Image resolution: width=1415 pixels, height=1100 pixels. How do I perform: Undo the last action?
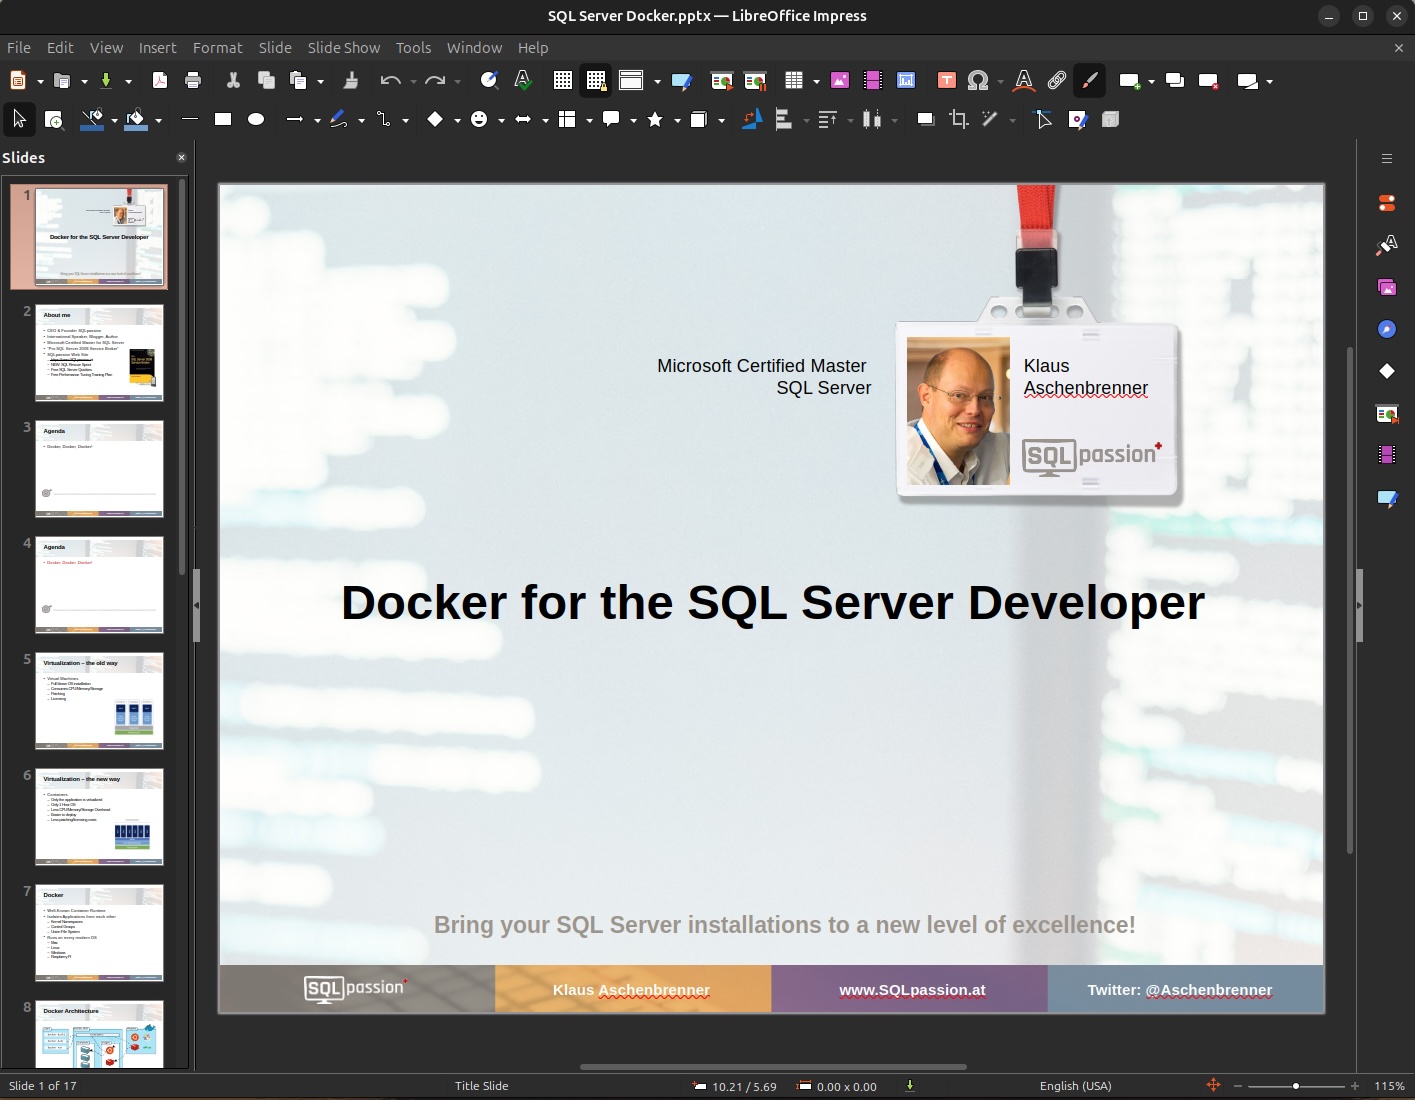tap(390, 81)
